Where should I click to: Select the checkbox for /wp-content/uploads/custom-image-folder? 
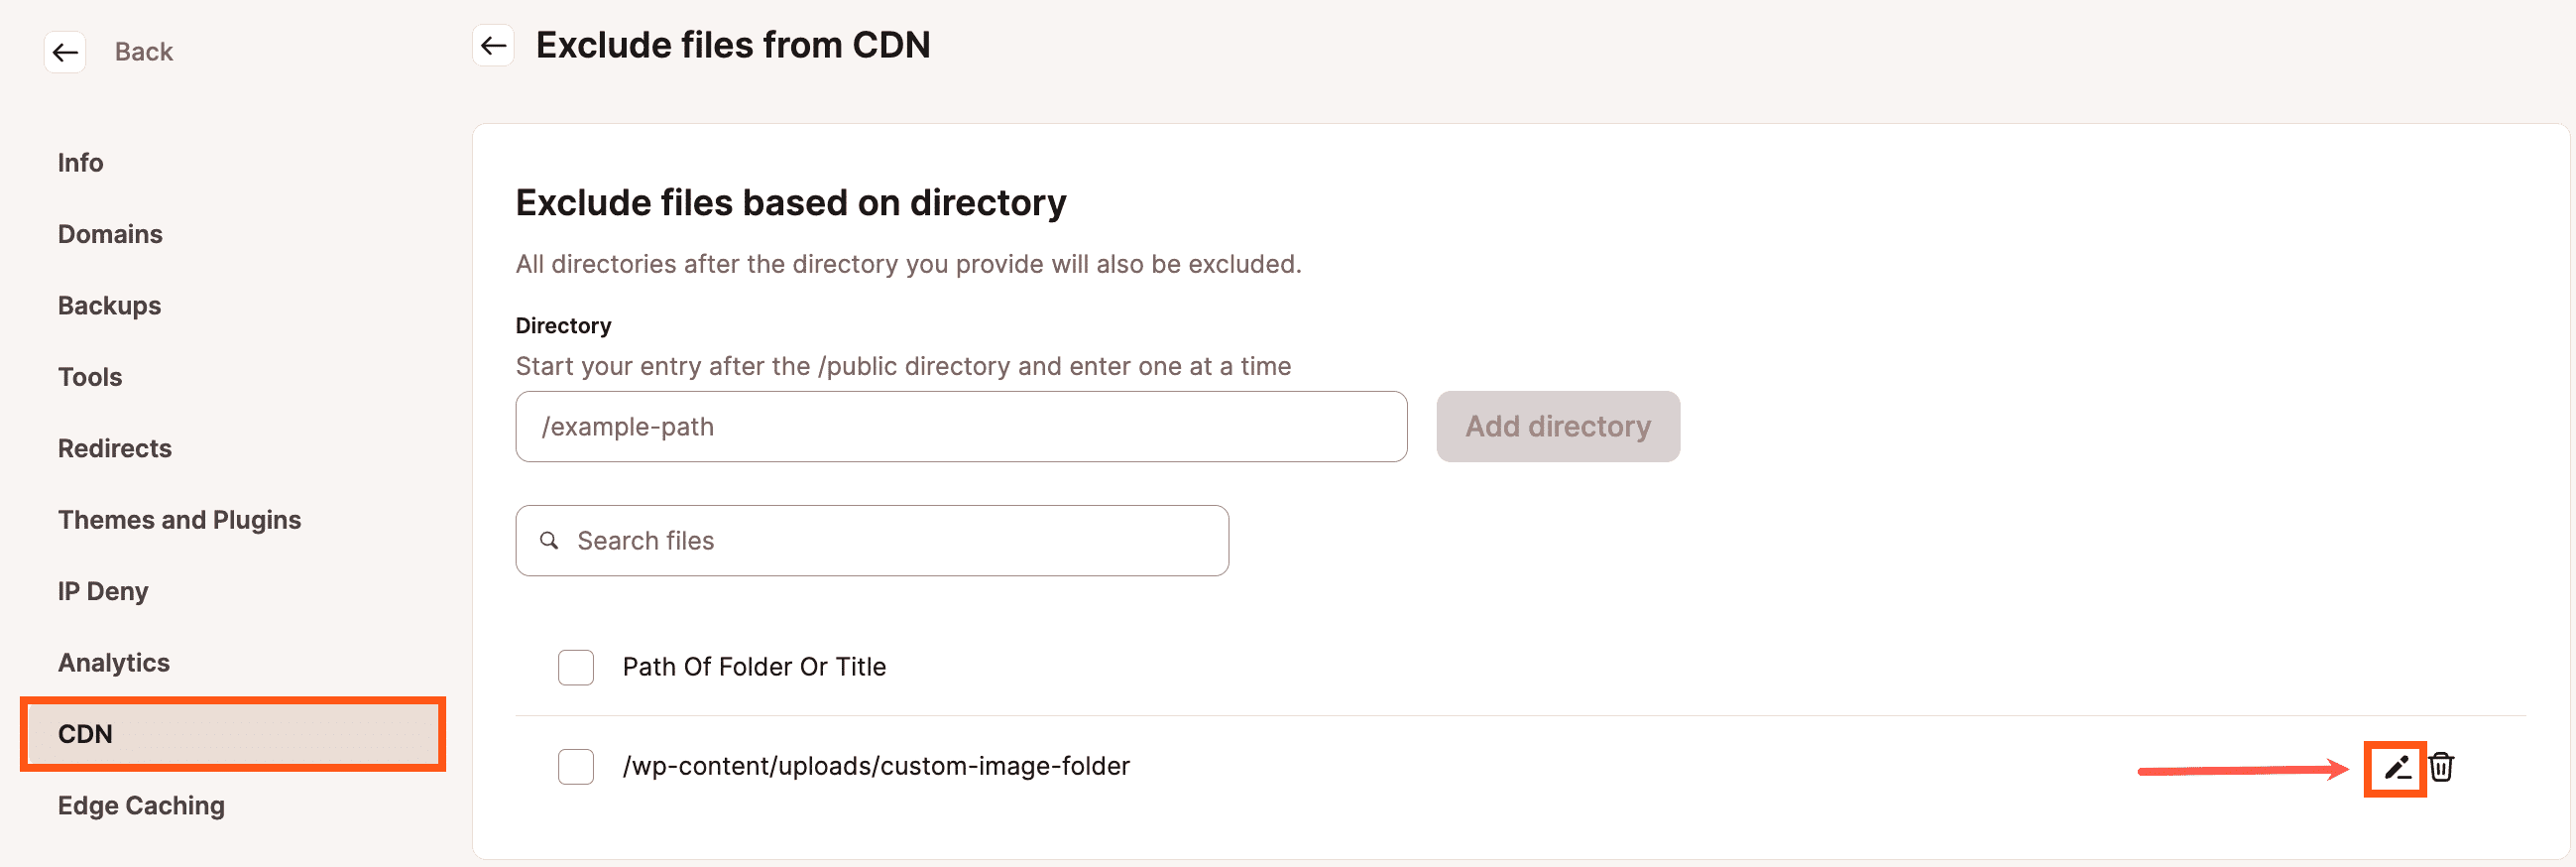click(x=575, y=767)
